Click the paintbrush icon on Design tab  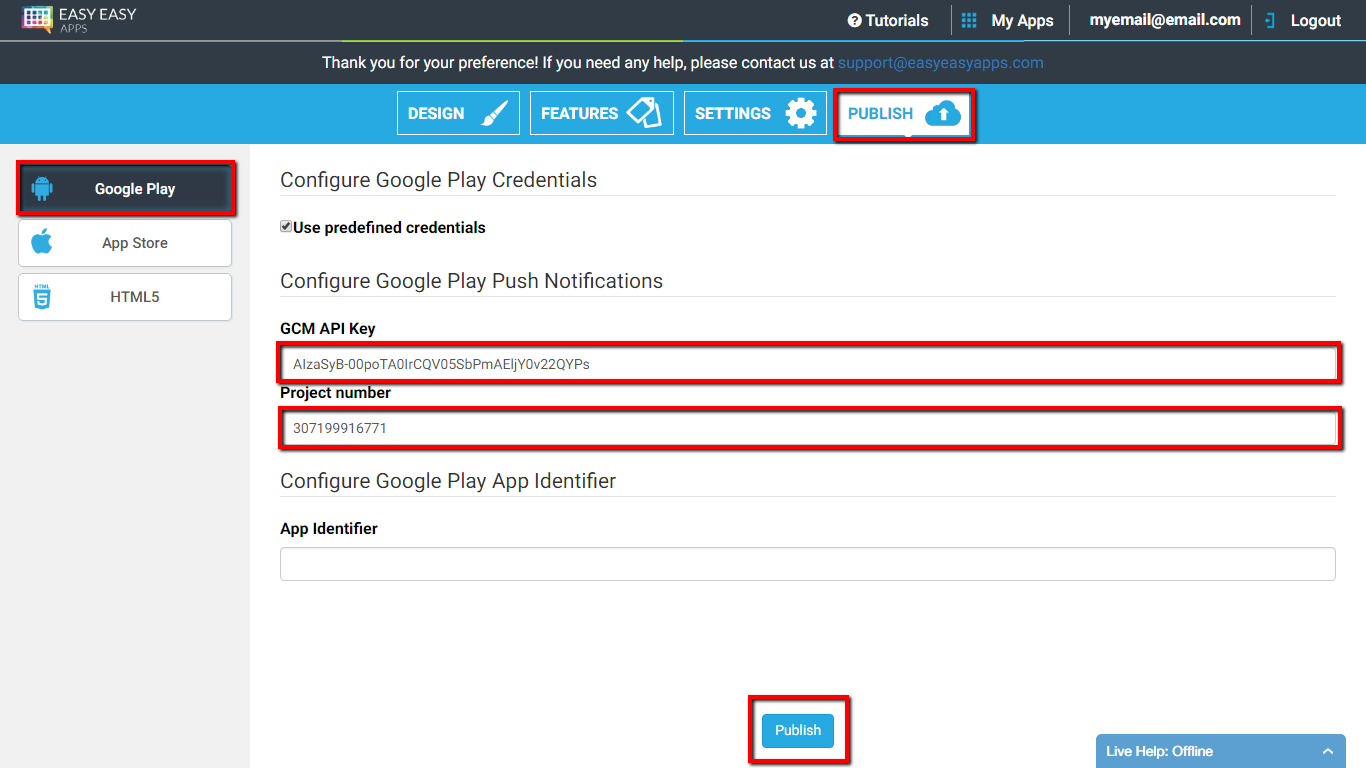(x=494, y=113)
